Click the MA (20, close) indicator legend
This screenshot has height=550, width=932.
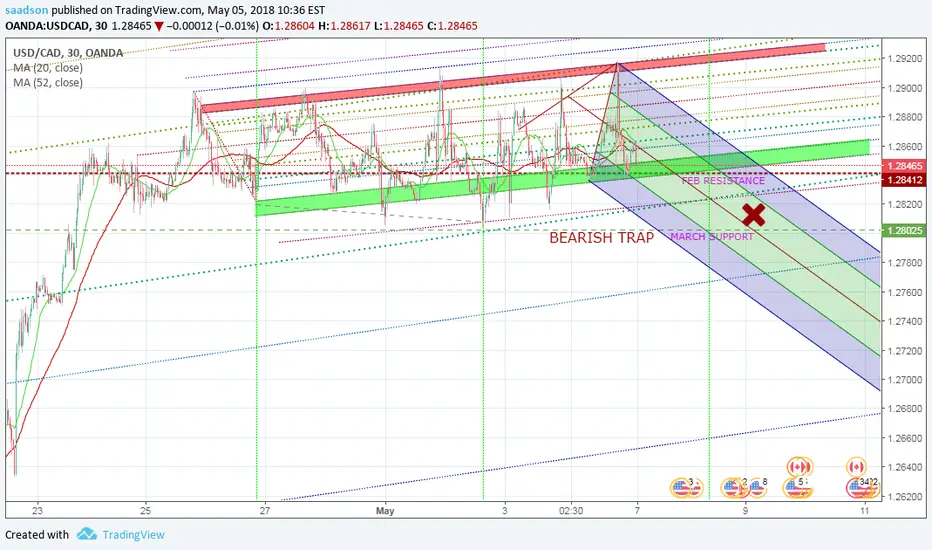[48, 68]
